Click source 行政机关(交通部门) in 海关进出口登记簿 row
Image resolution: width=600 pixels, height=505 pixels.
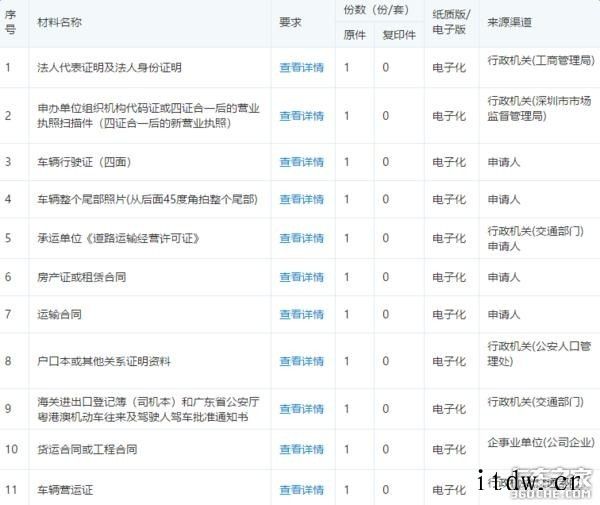pyautogui.click(x=535, y=402)
